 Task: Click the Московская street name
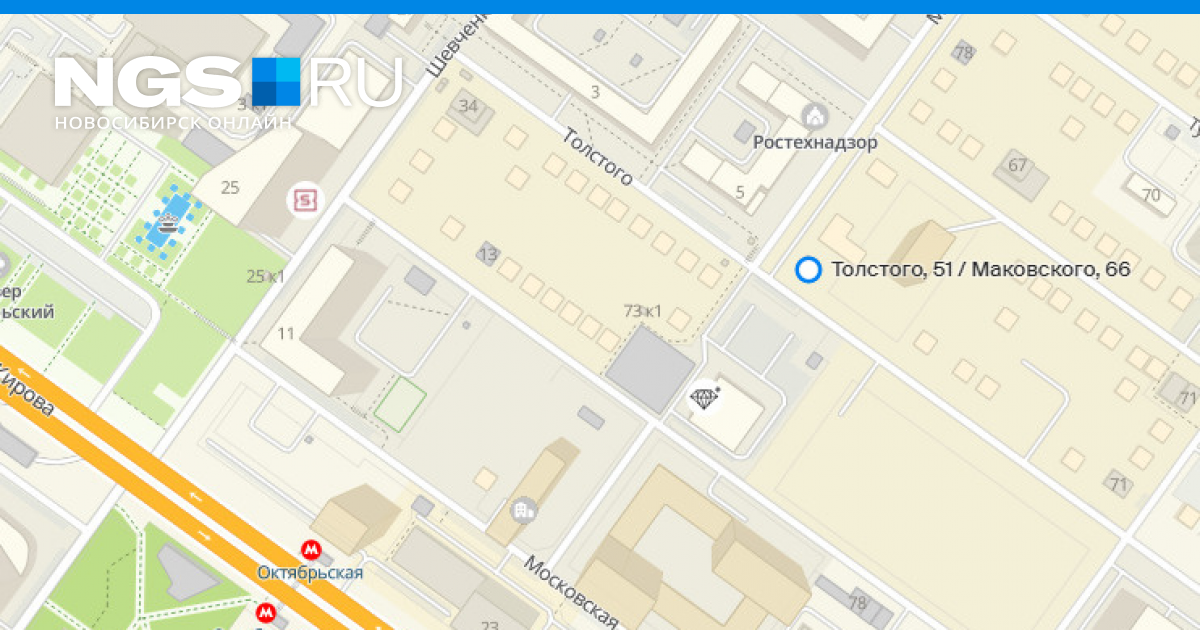click(570, 591)
